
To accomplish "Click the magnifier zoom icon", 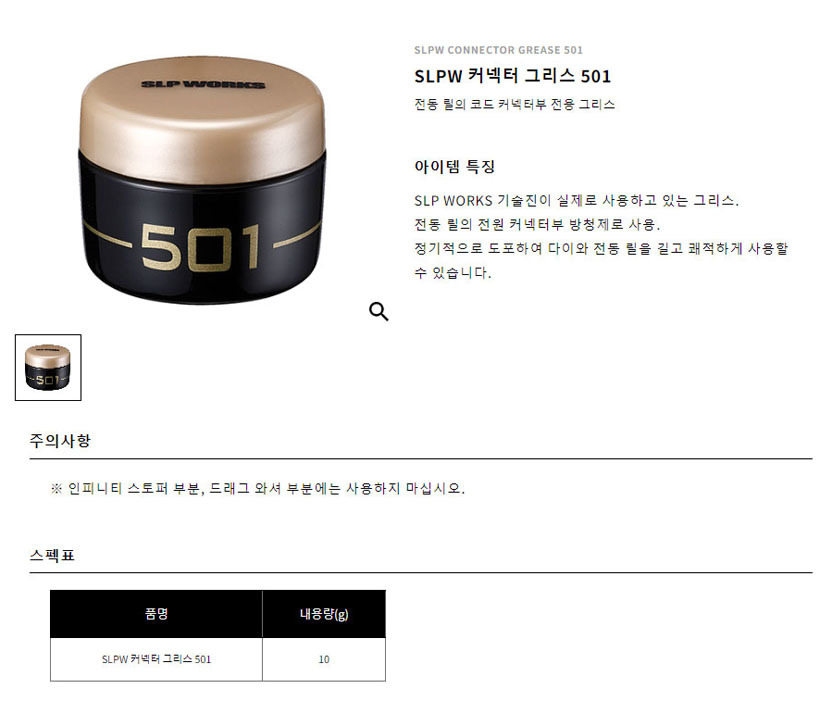I will point(379,311).
